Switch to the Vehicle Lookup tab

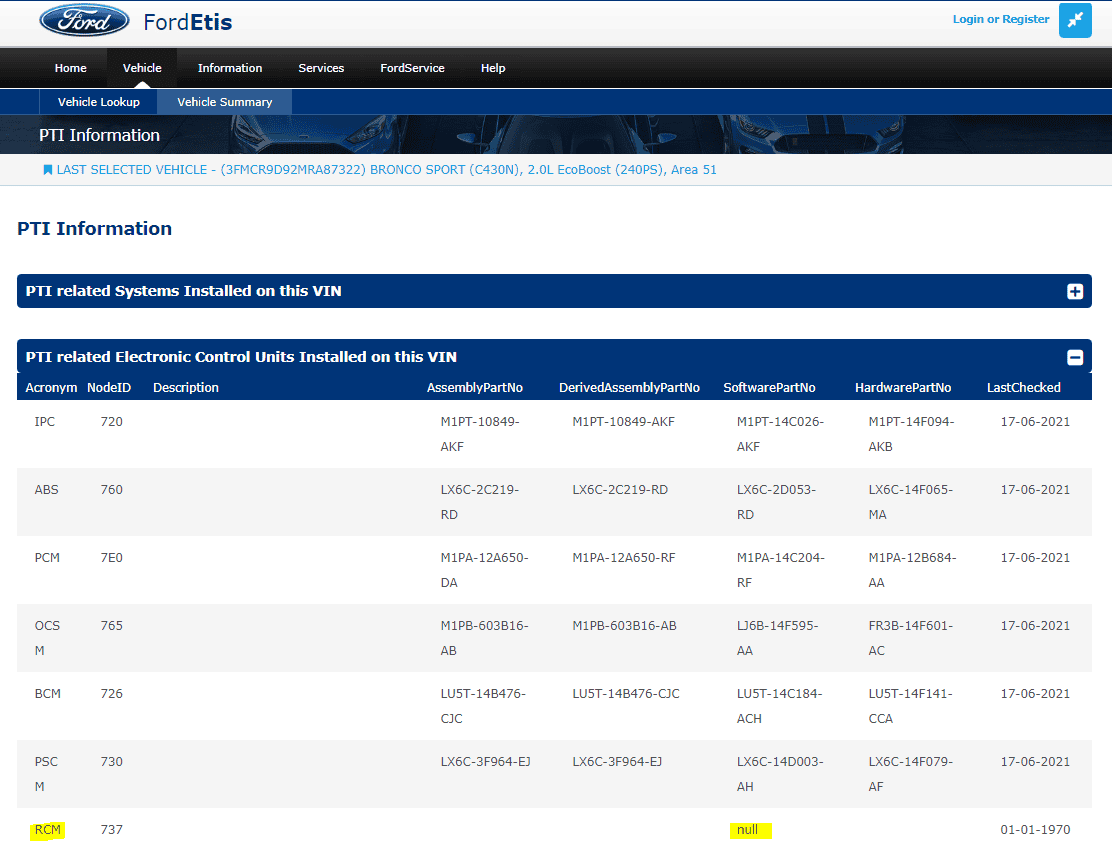tap(99, 102)
